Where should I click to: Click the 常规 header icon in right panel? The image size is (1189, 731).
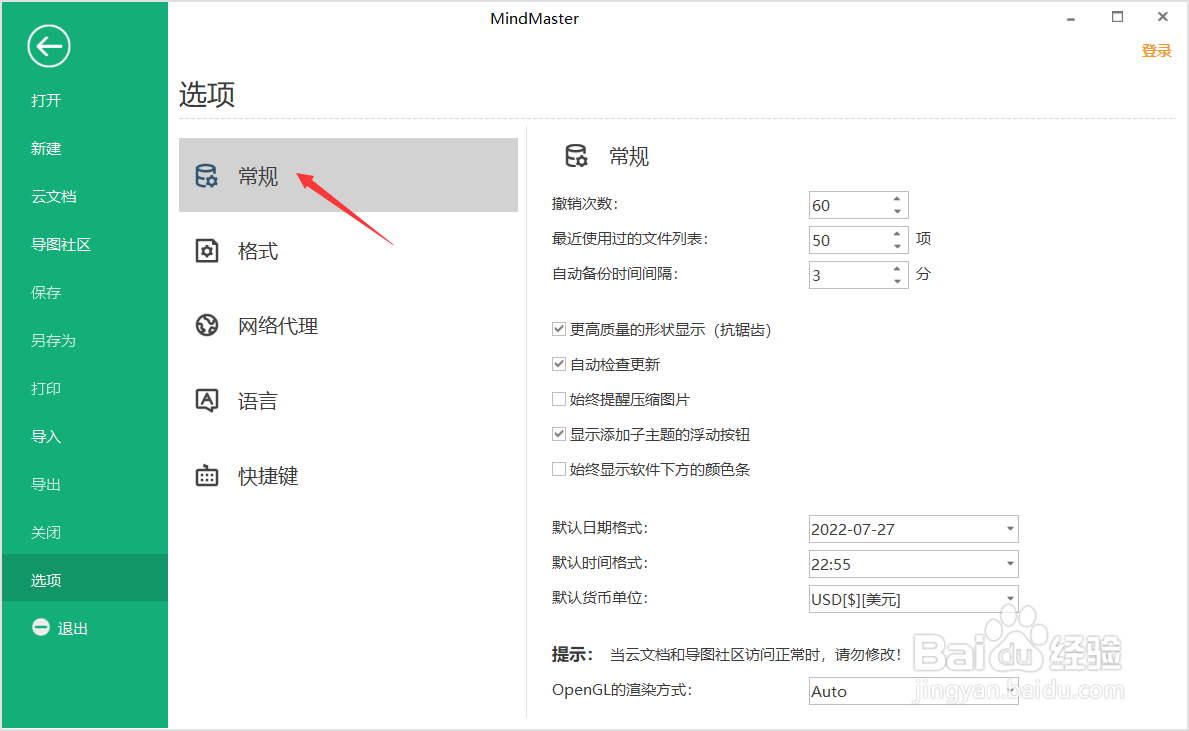[576, 155]
